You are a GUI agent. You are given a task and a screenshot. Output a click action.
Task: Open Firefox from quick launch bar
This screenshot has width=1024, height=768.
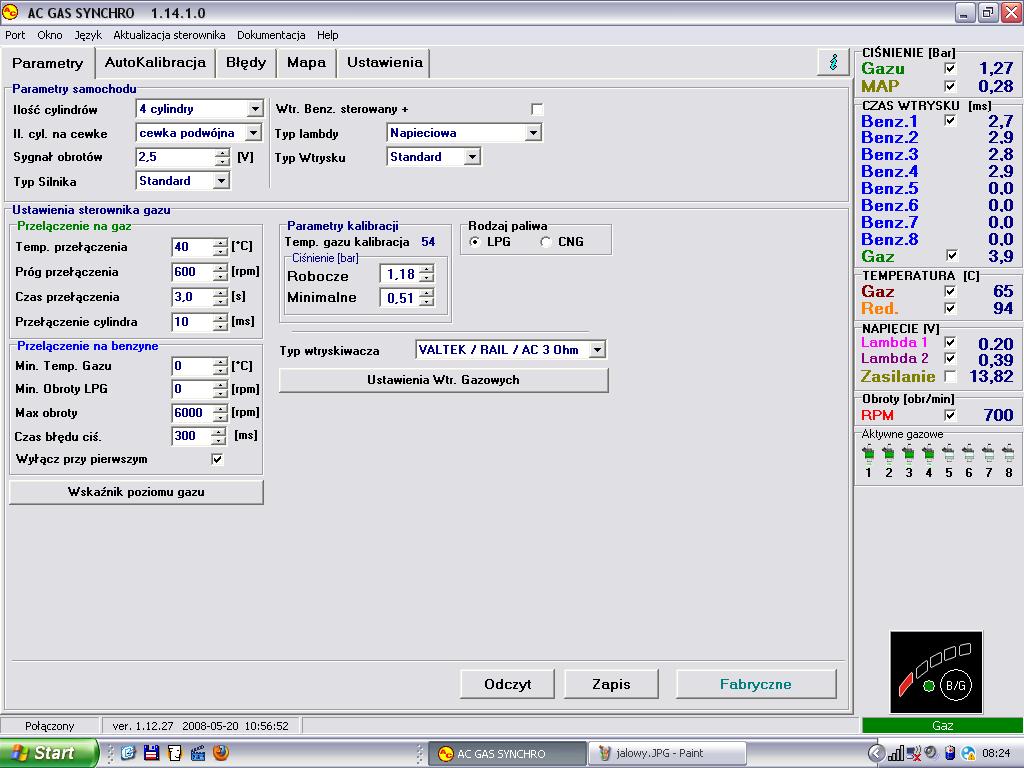[221, 753]
